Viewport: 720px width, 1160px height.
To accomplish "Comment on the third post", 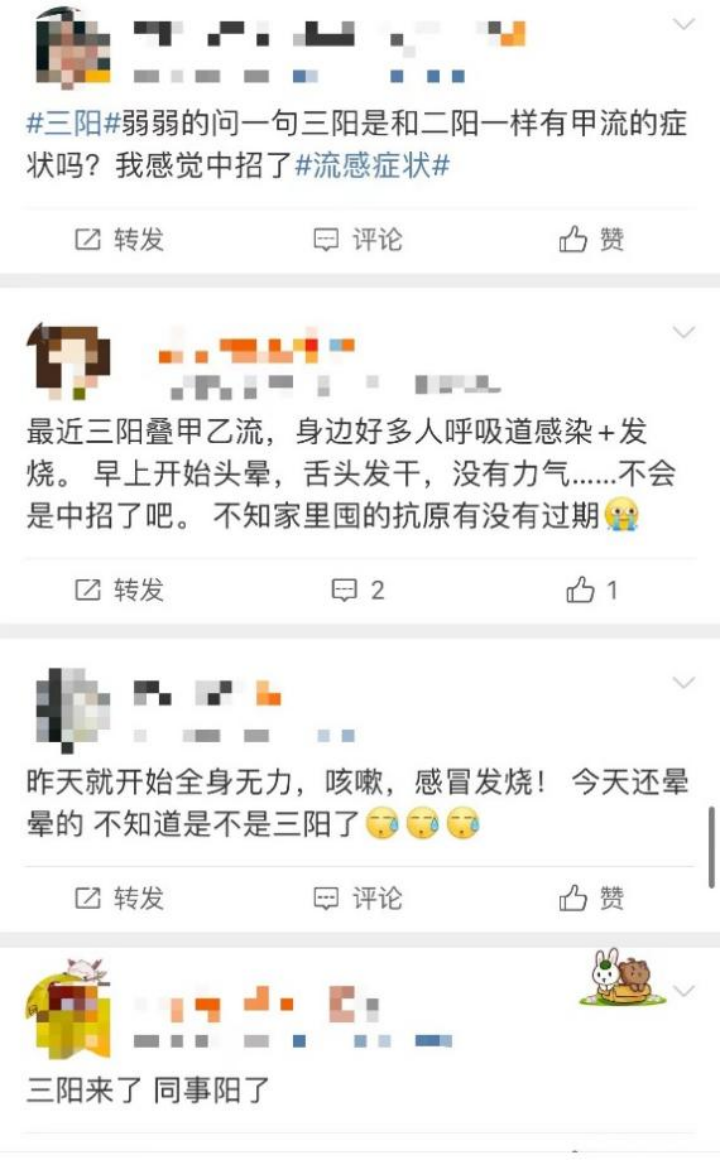I will (x=358, y=898).
